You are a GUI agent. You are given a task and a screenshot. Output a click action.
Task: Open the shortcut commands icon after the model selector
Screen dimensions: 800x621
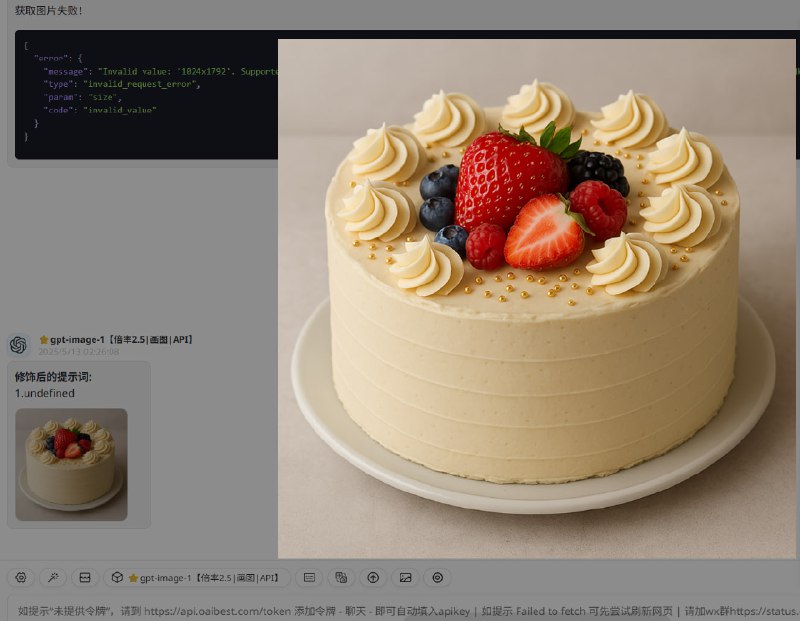click(310, 578)
